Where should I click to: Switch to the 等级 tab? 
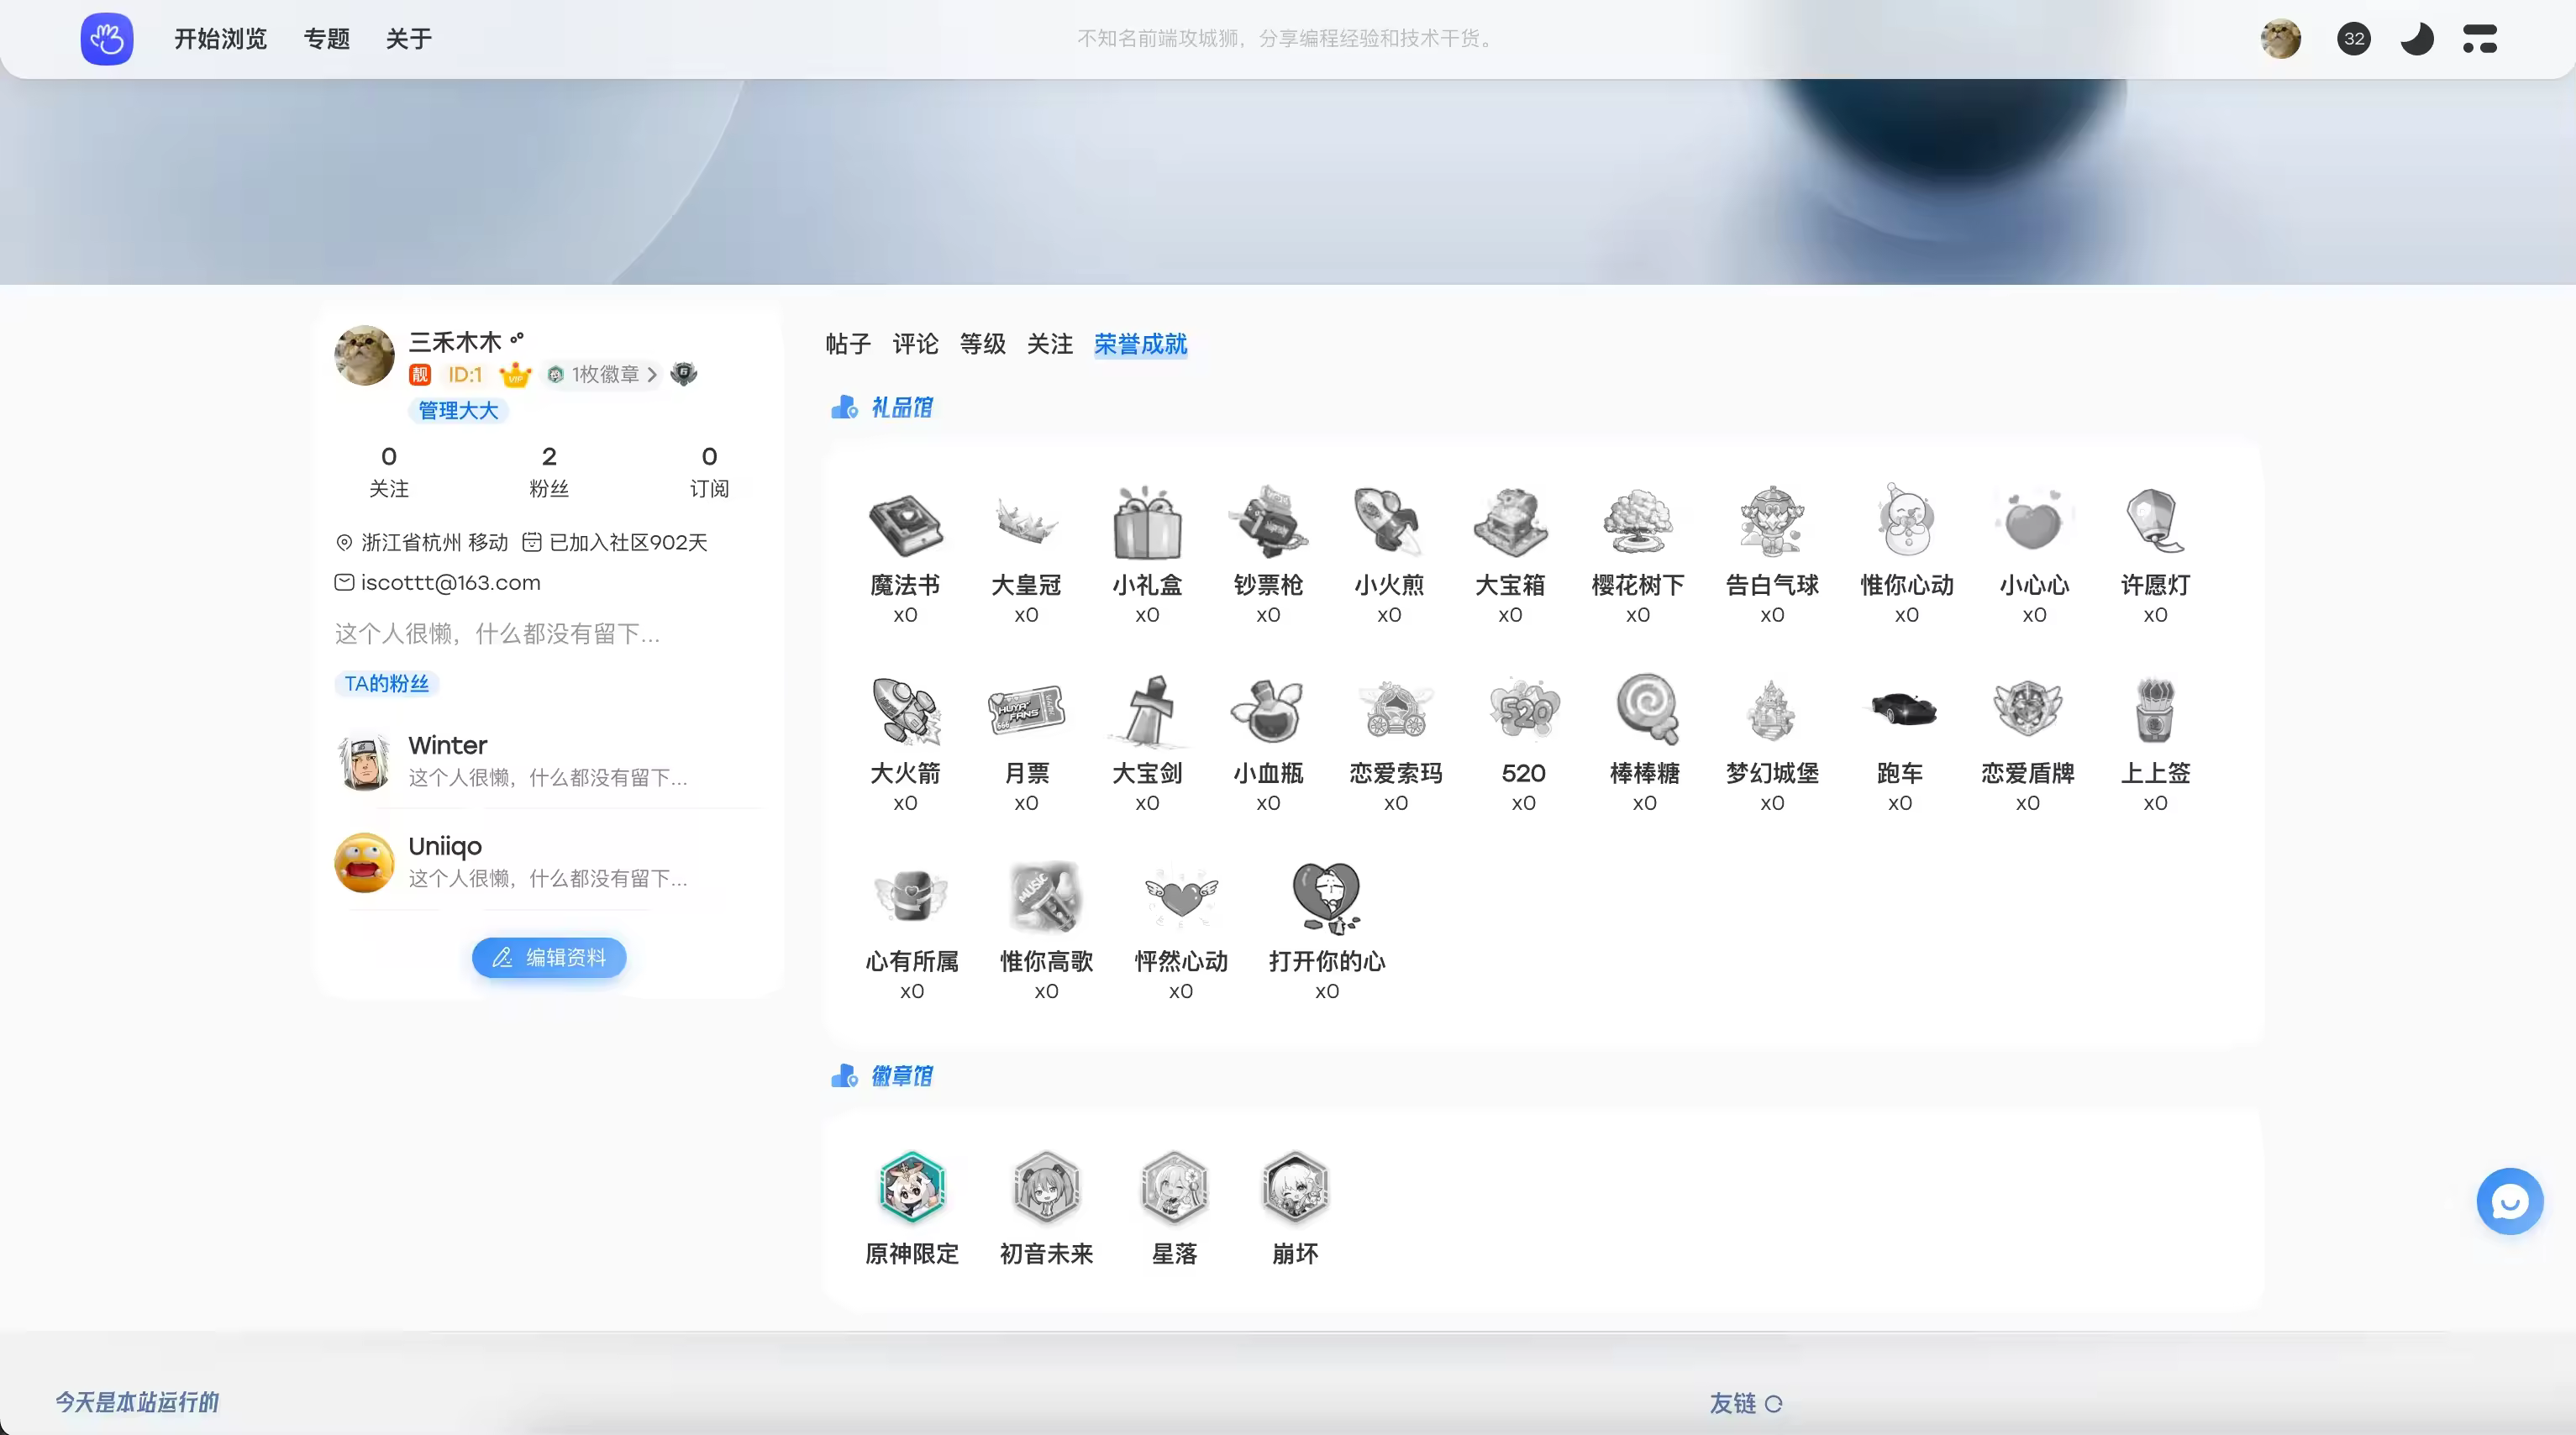[983, 344]
